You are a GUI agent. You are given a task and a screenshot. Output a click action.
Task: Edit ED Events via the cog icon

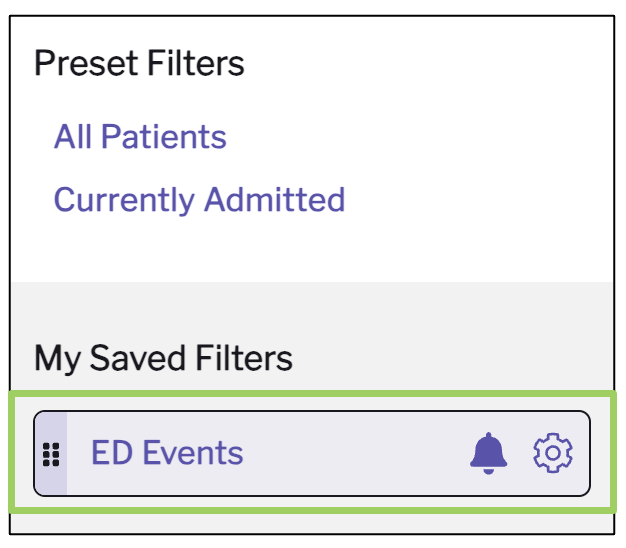553,453
